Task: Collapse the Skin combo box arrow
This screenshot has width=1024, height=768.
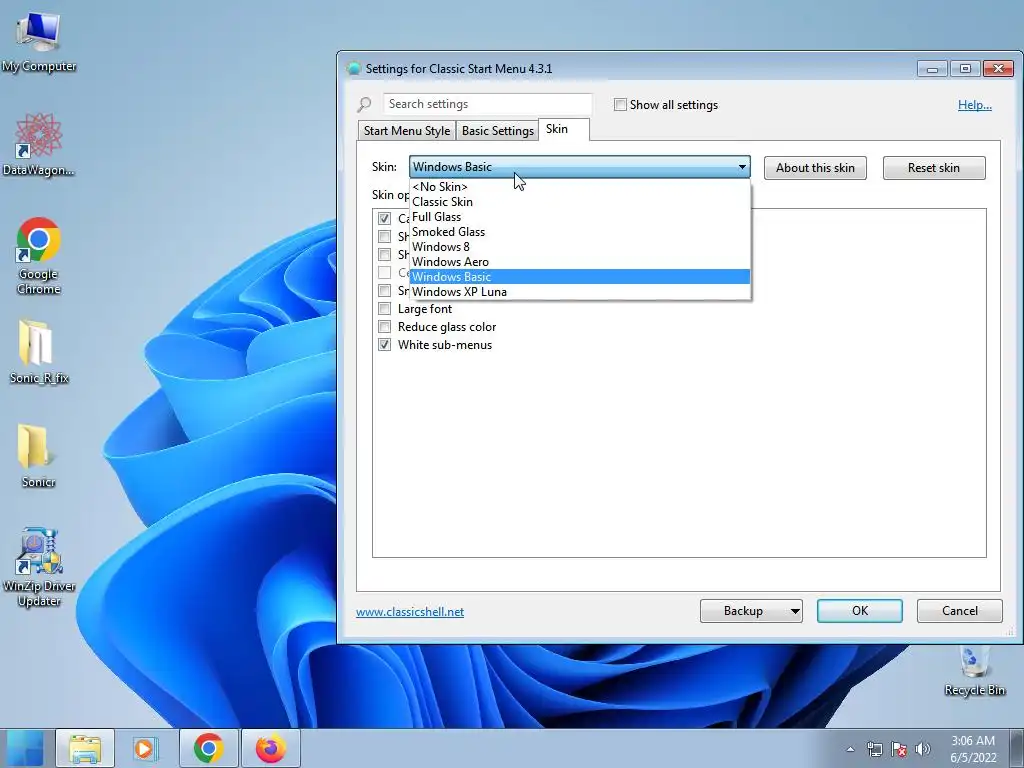Action: pyautogui.click(x=742, y=167)
